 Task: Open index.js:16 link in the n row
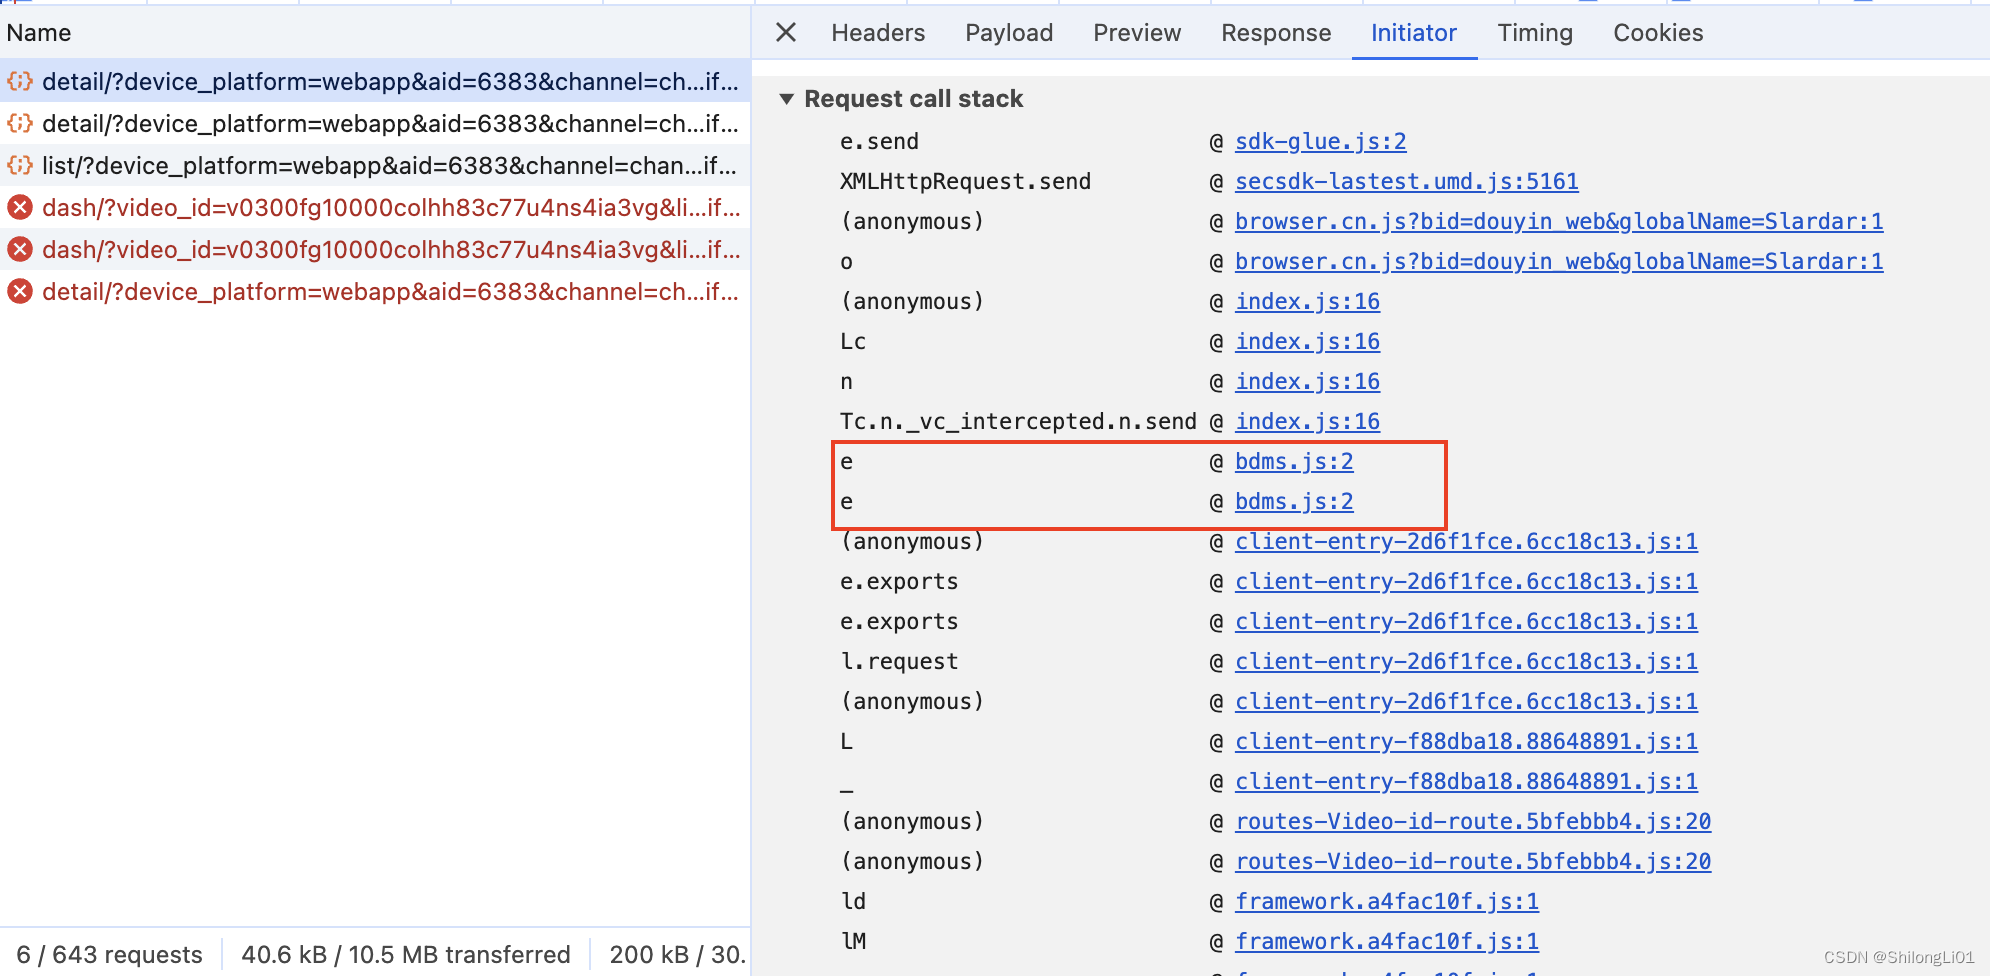[1307, 382]
